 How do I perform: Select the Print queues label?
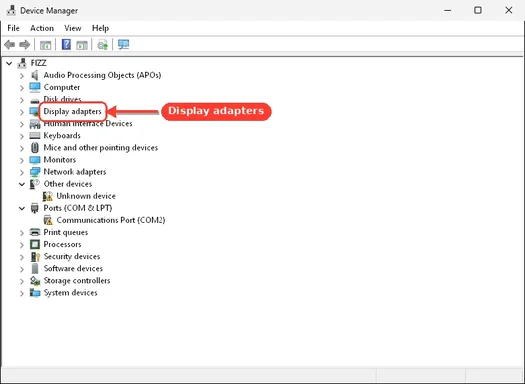[x=66, y=232]
